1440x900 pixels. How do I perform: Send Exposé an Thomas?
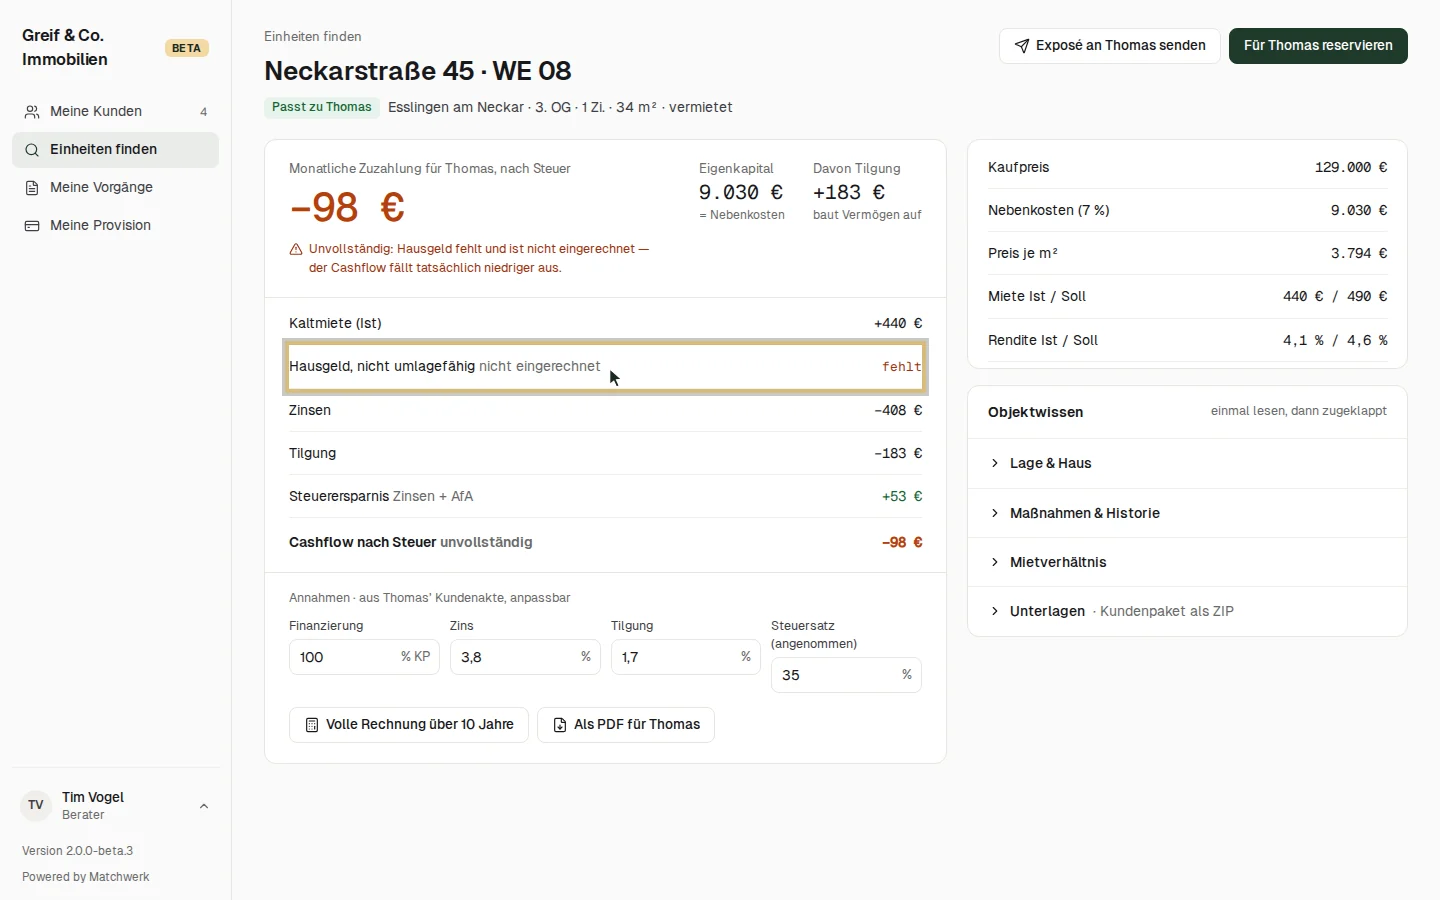(x=1110, y=45)
